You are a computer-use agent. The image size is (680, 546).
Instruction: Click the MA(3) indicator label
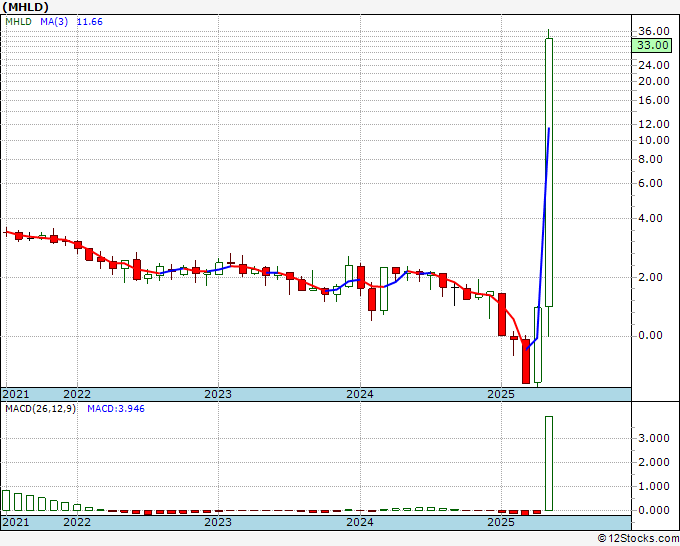[x=54, y=22]
